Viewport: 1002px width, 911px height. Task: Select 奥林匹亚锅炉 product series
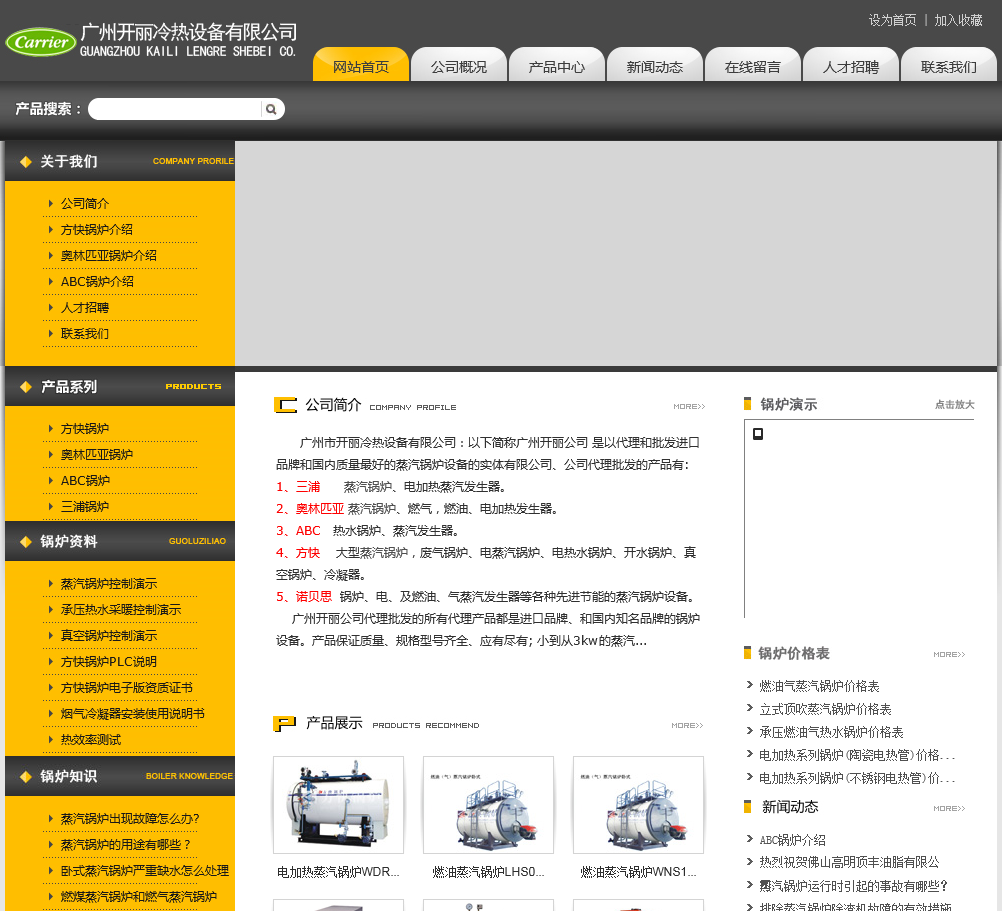96,455
